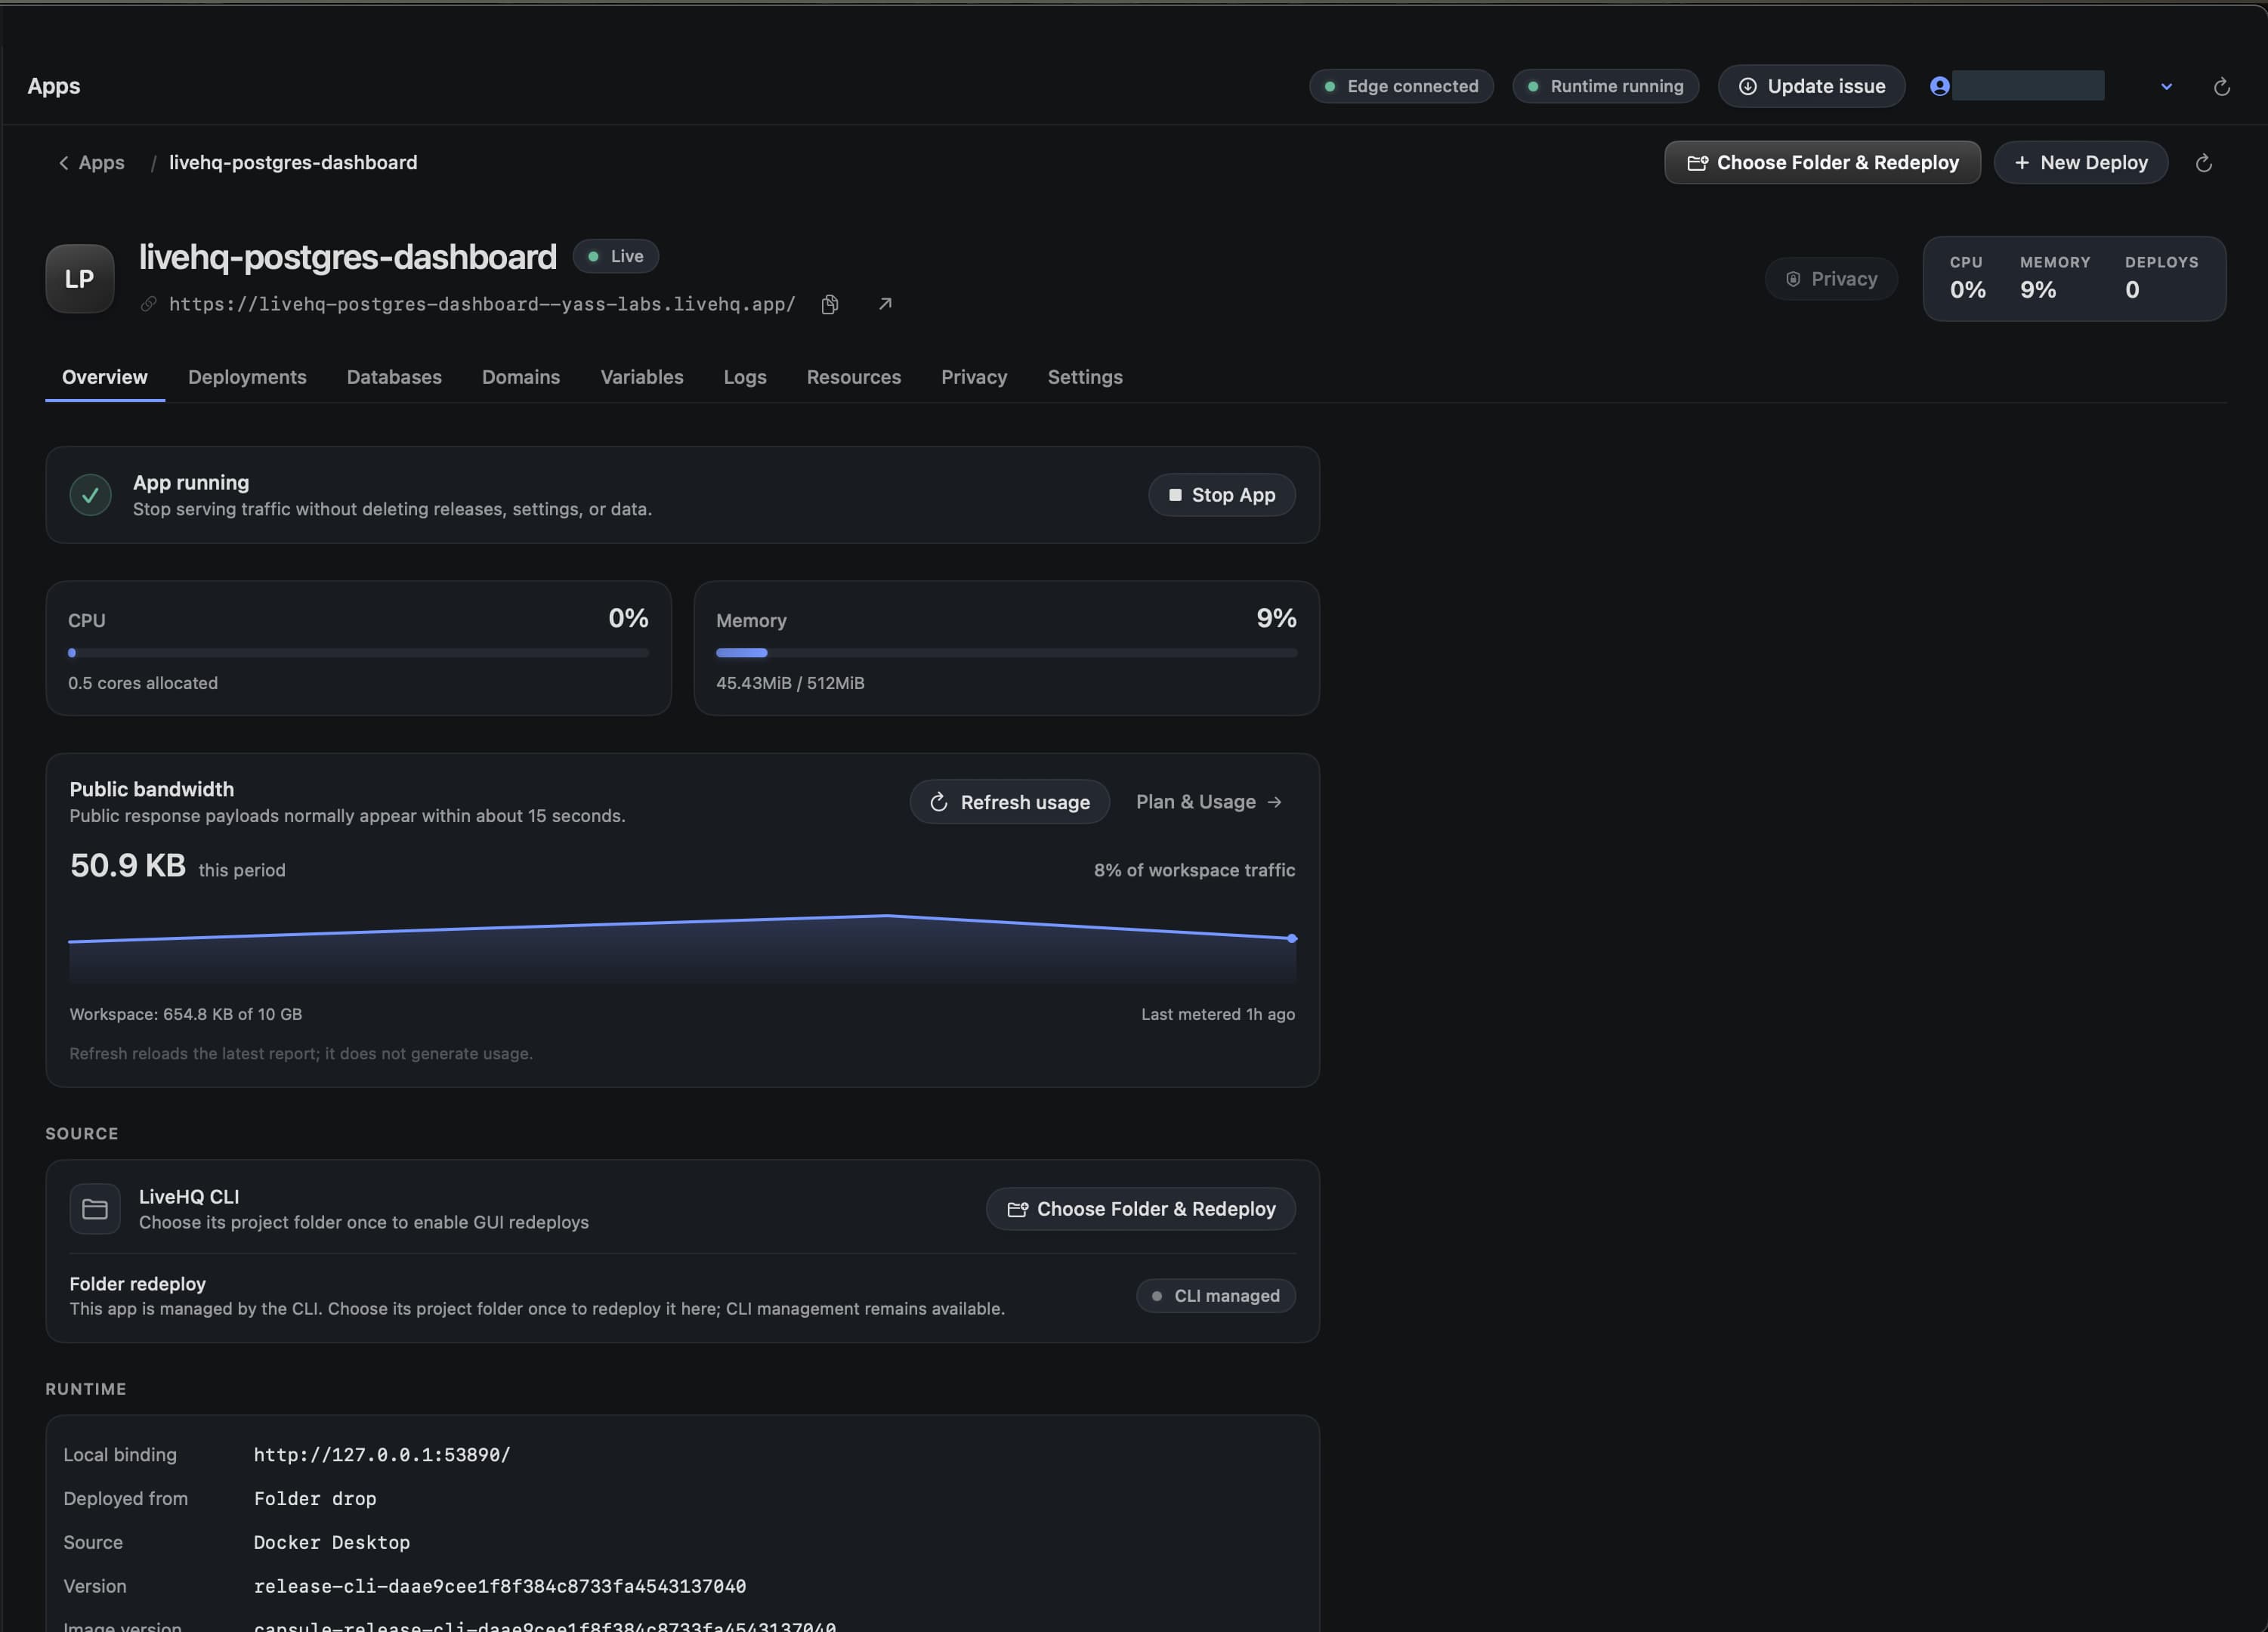Open the Update issue button
This screenshot has width=2268, height=1632.
coord(1811,86)
